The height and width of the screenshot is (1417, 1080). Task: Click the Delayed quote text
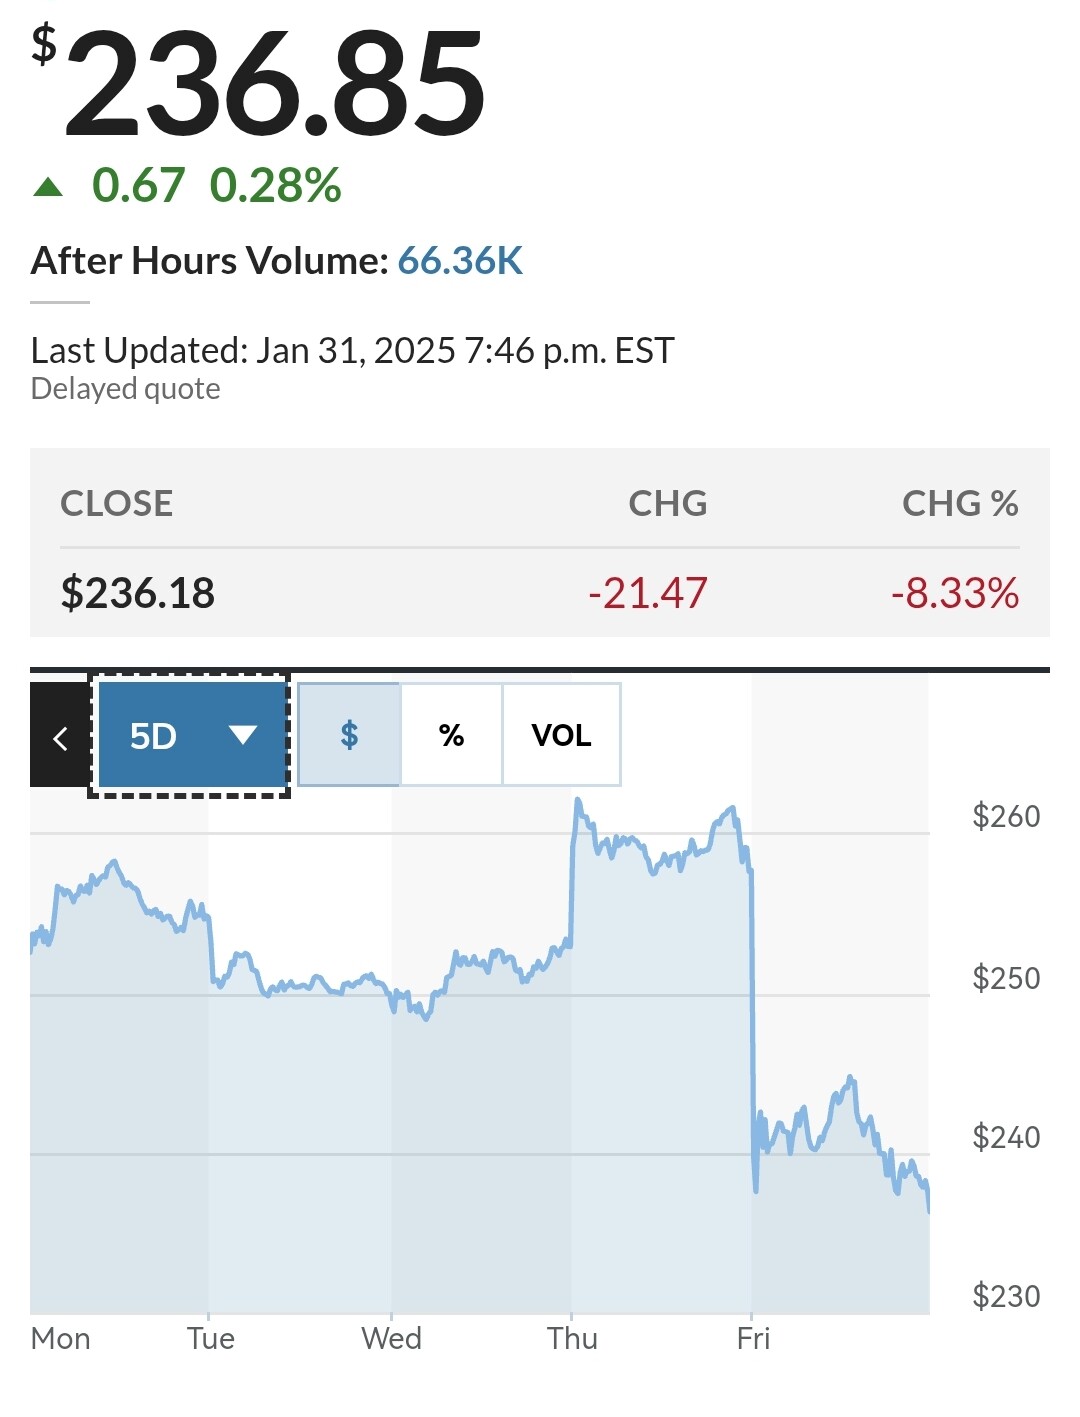click(125, 389)
